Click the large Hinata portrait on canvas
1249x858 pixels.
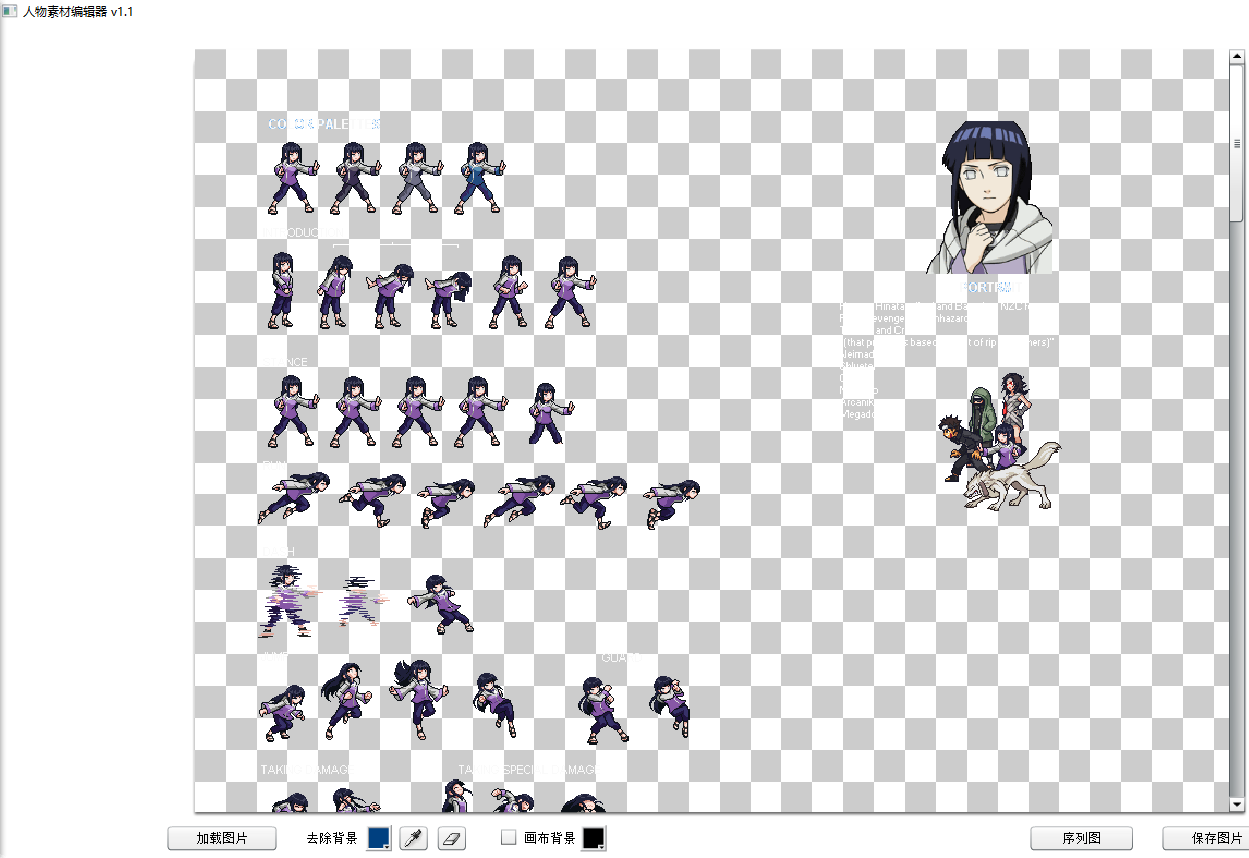pyautogui.click(x=991, y=197)
